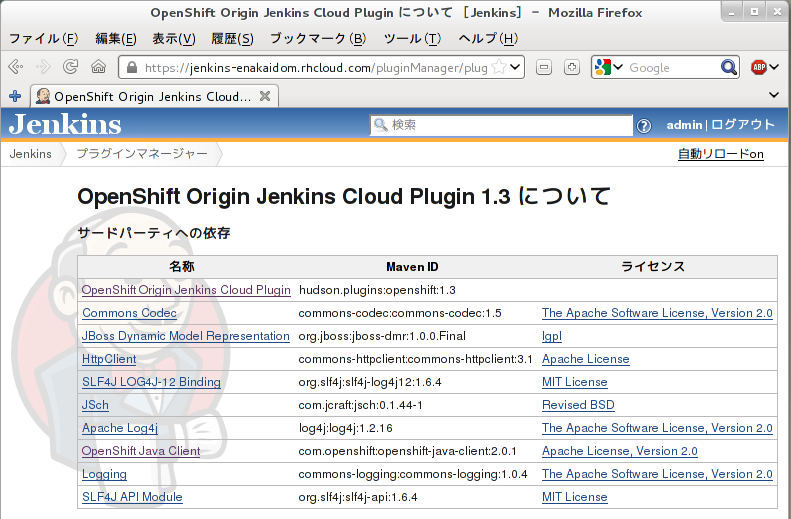This screenshot has height=519, width=791.
Task: Minimize the Firefox window
Action: pos(731,12)
